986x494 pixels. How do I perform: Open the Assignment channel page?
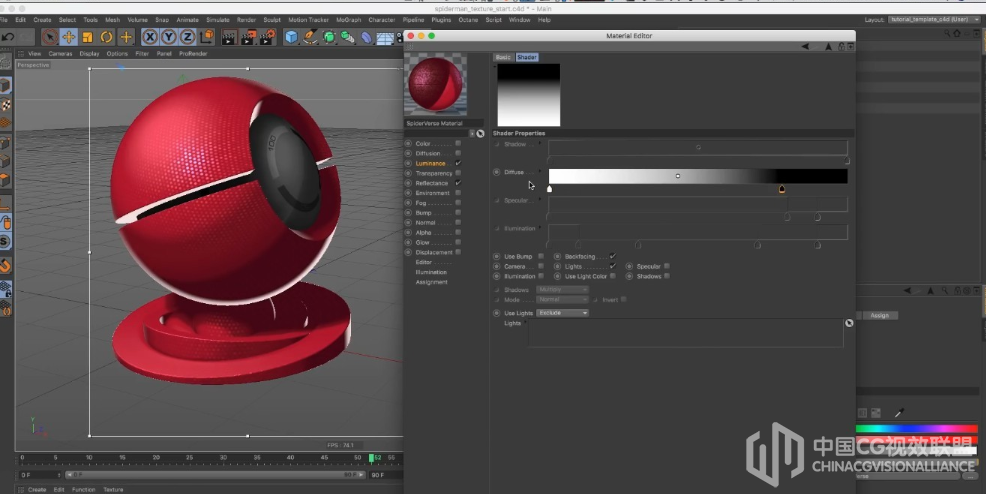tap(431, 282)
